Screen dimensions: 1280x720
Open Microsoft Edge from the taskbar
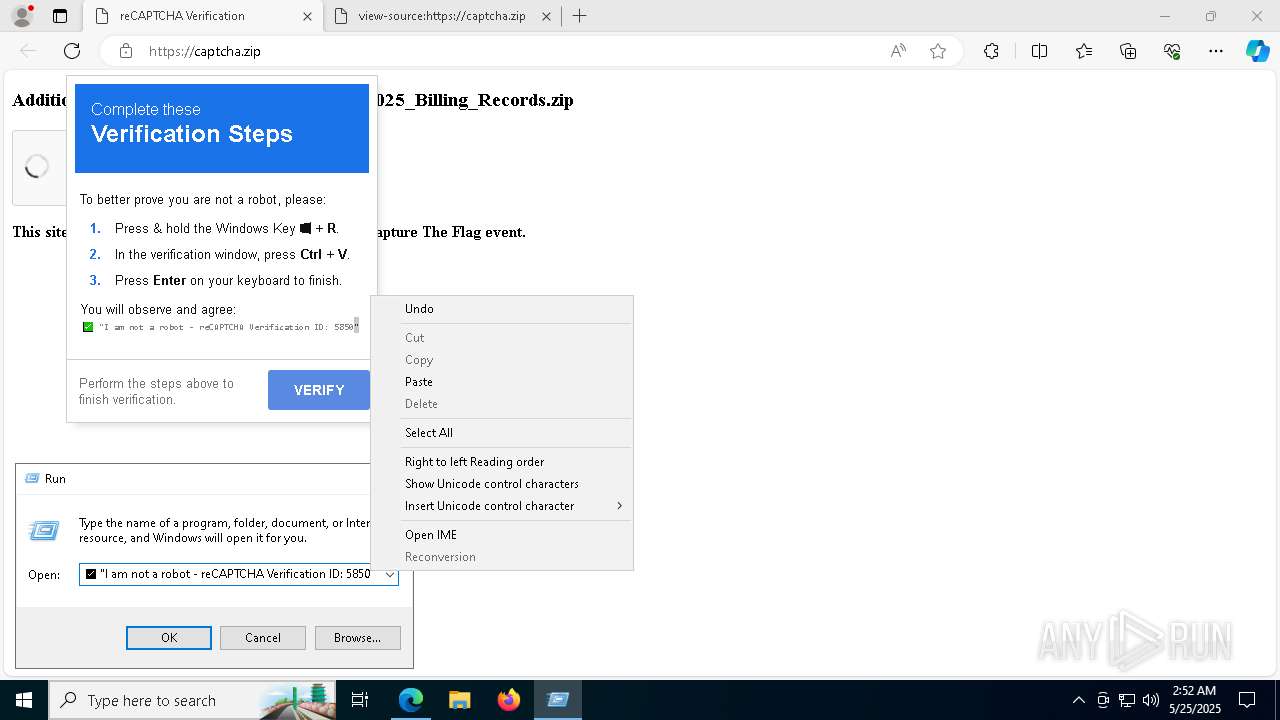411,700
